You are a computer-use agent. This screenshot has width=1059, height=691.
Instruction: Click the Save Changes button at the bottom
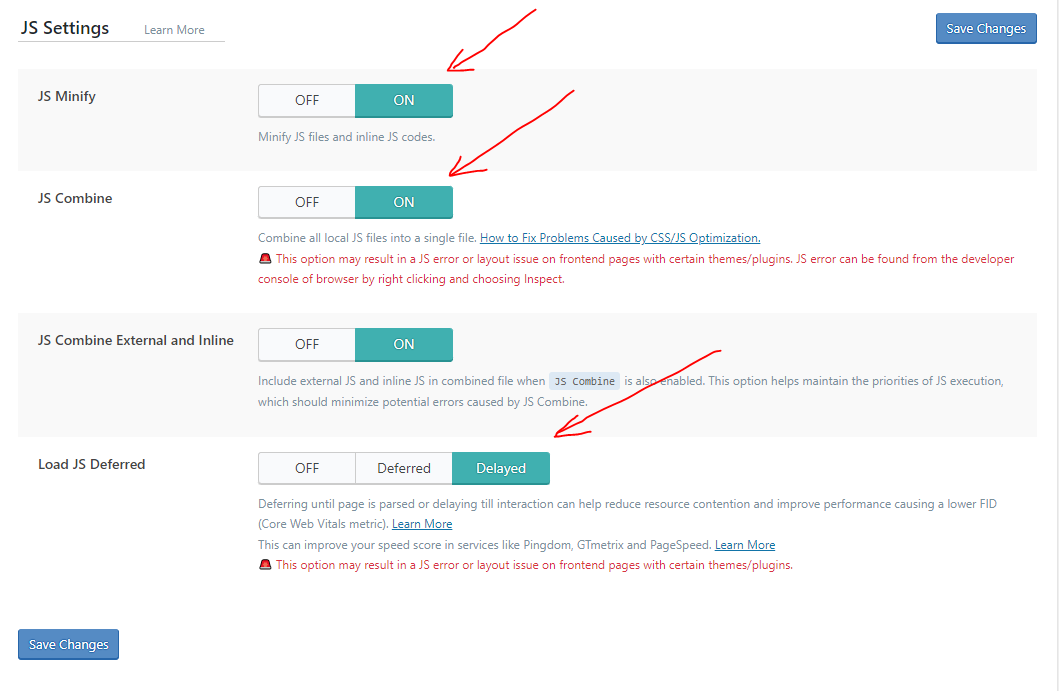[68, 644]
